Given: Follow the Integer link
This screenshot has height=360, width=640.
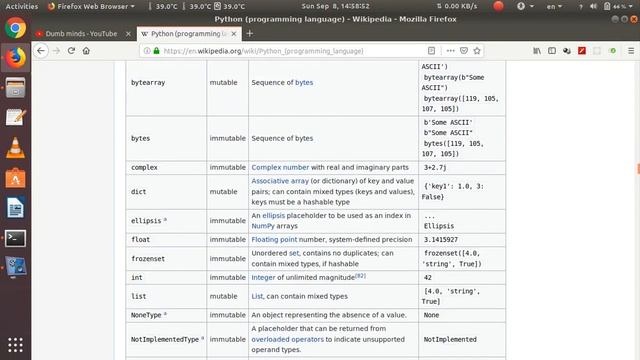Looking at the screenshot, I should coord(263,278).
